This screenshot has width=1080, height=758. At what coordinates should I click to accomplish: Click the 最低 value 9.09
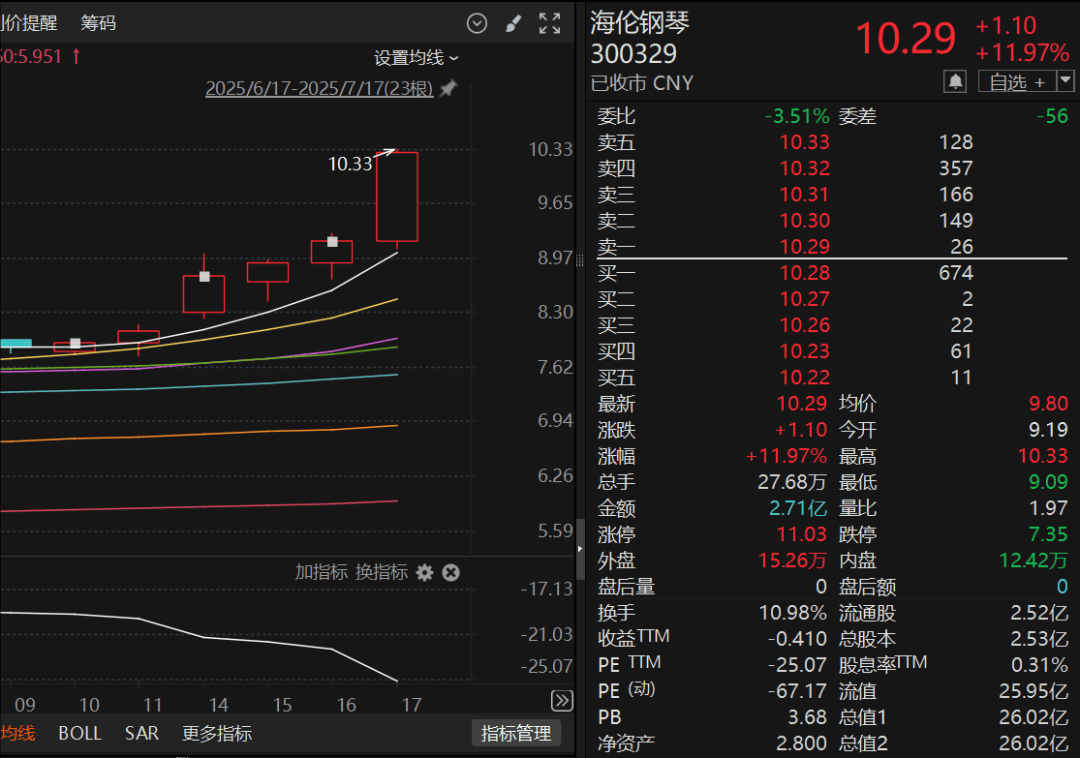pos(1048,482)
